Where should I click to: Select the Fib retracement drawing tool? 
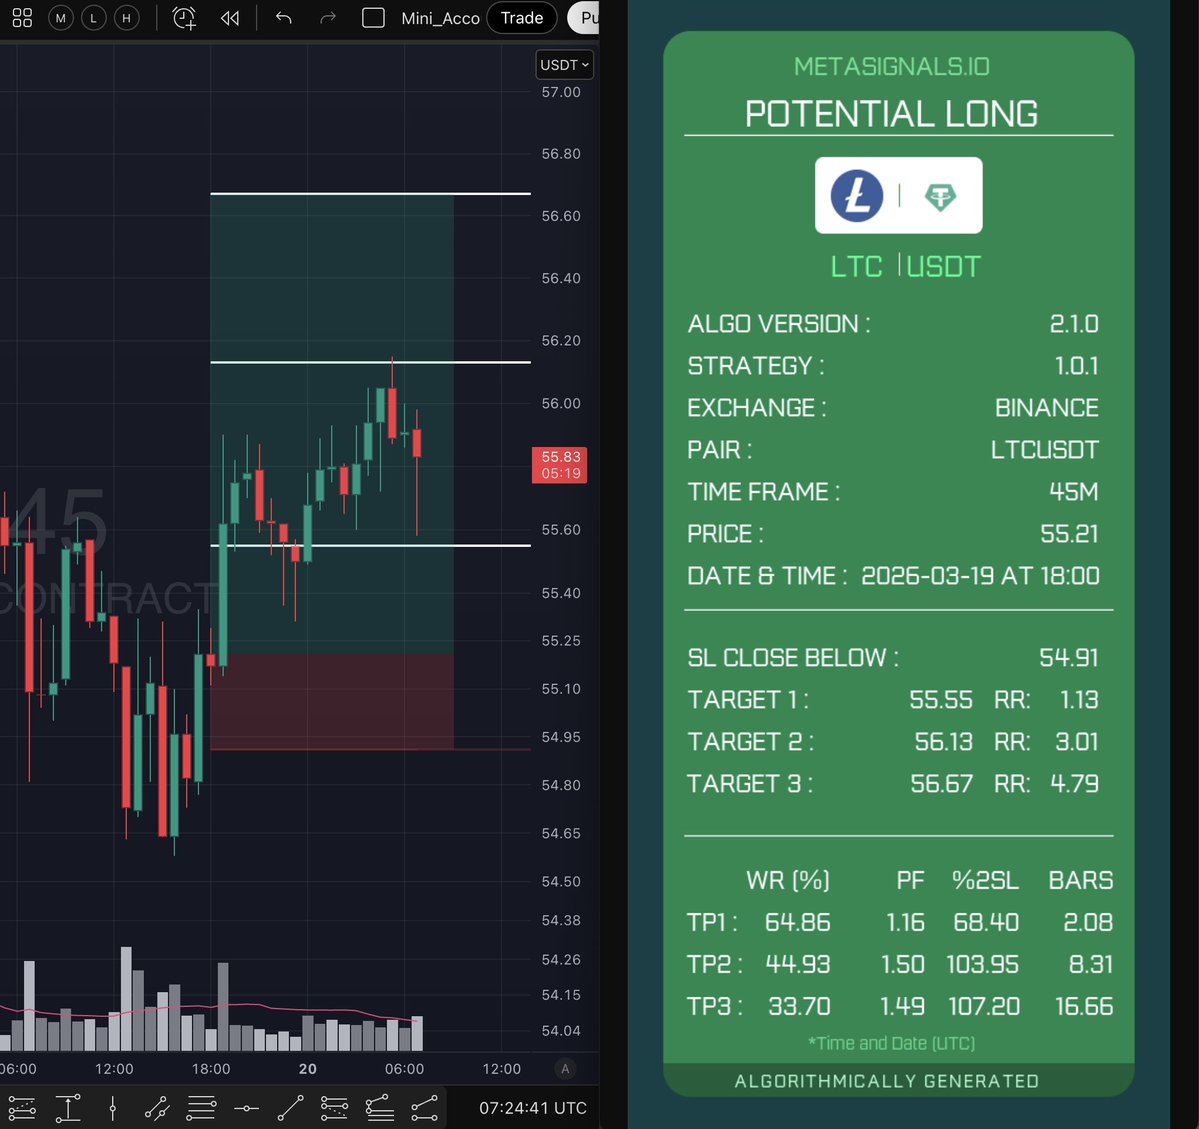click(x=22, y=1108)
